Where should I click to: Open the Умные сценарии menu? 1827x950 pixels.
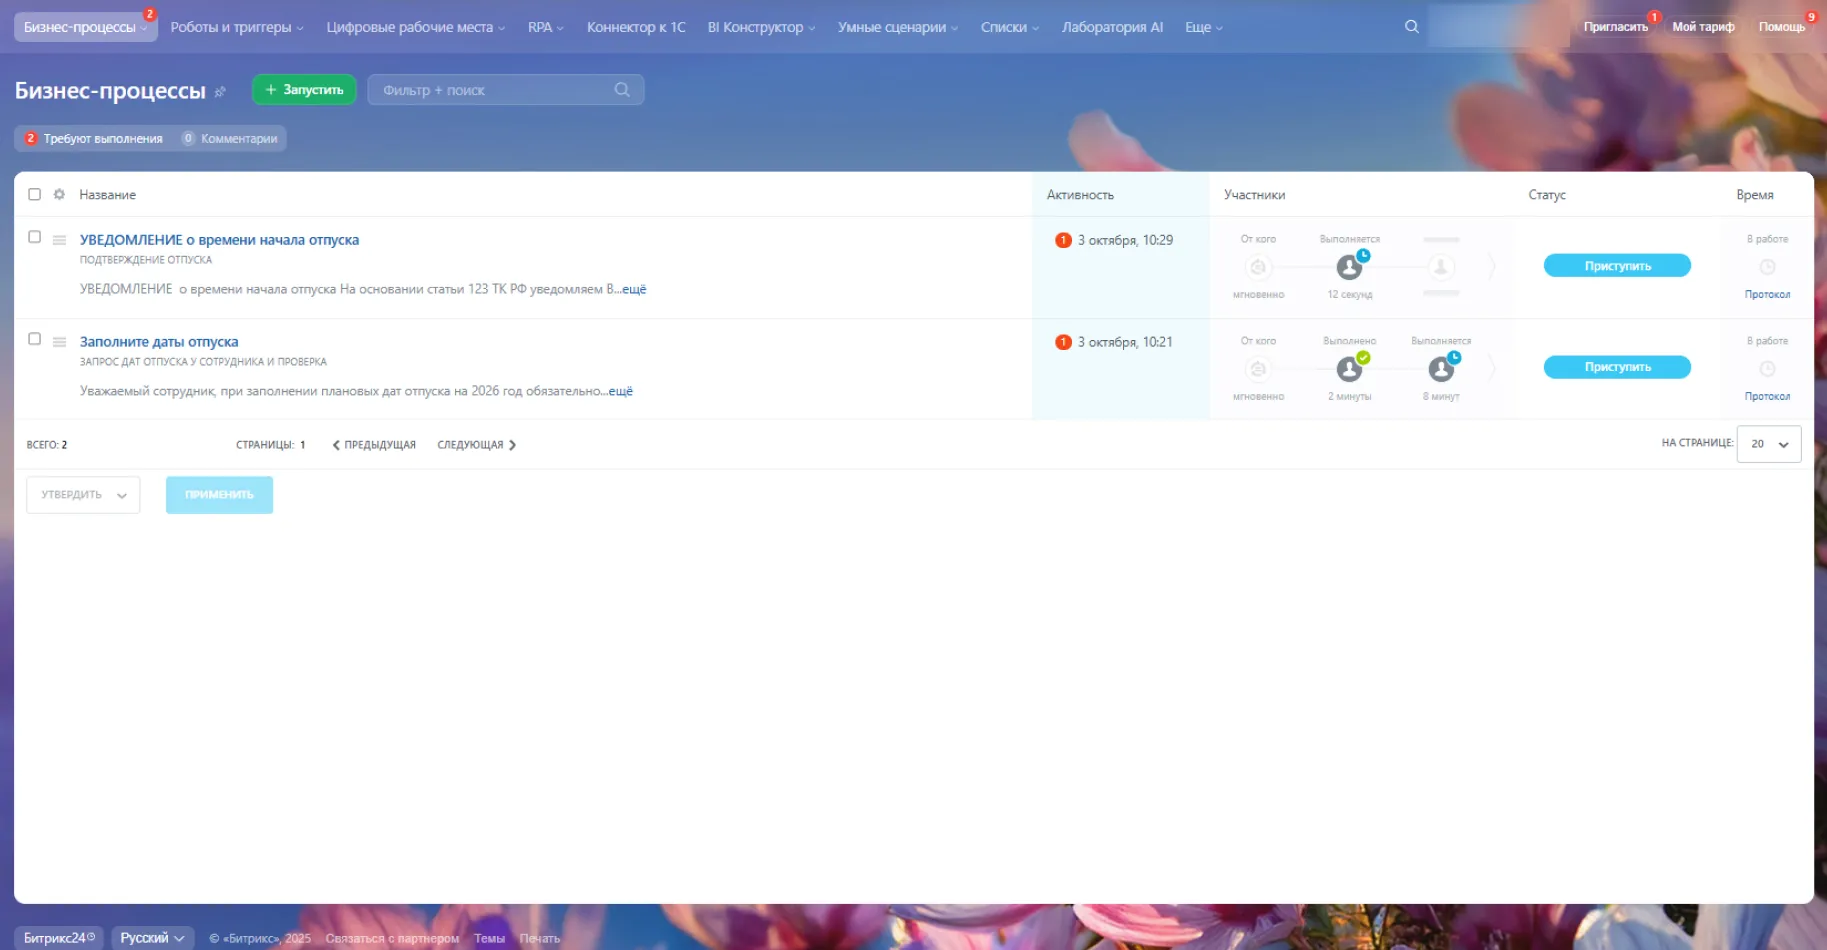pos(897,27)
